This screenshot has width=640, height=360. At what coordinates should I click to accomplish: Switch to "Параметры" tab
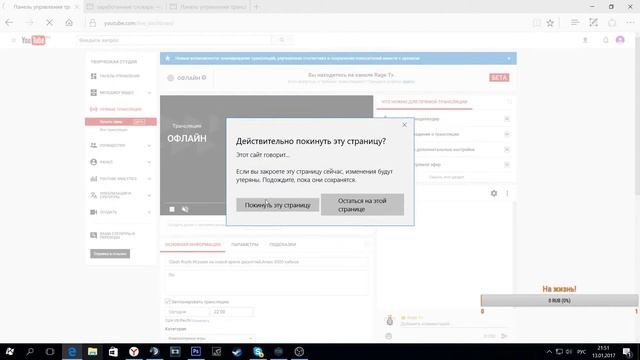click(245, 244)
